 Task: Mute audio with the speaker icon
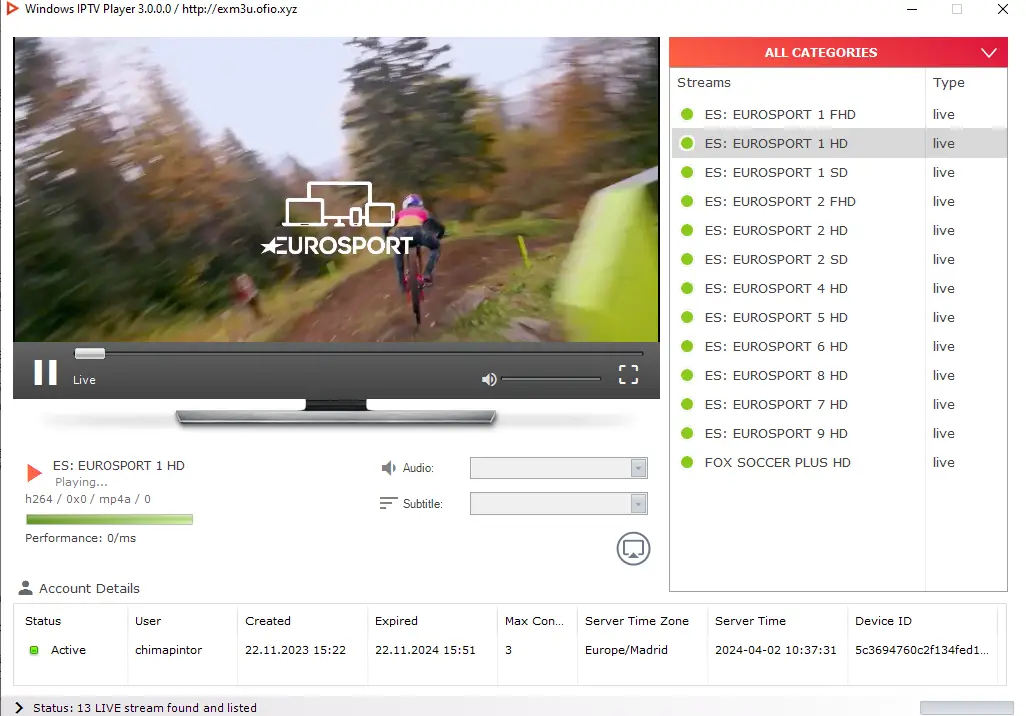click(489, 380)
